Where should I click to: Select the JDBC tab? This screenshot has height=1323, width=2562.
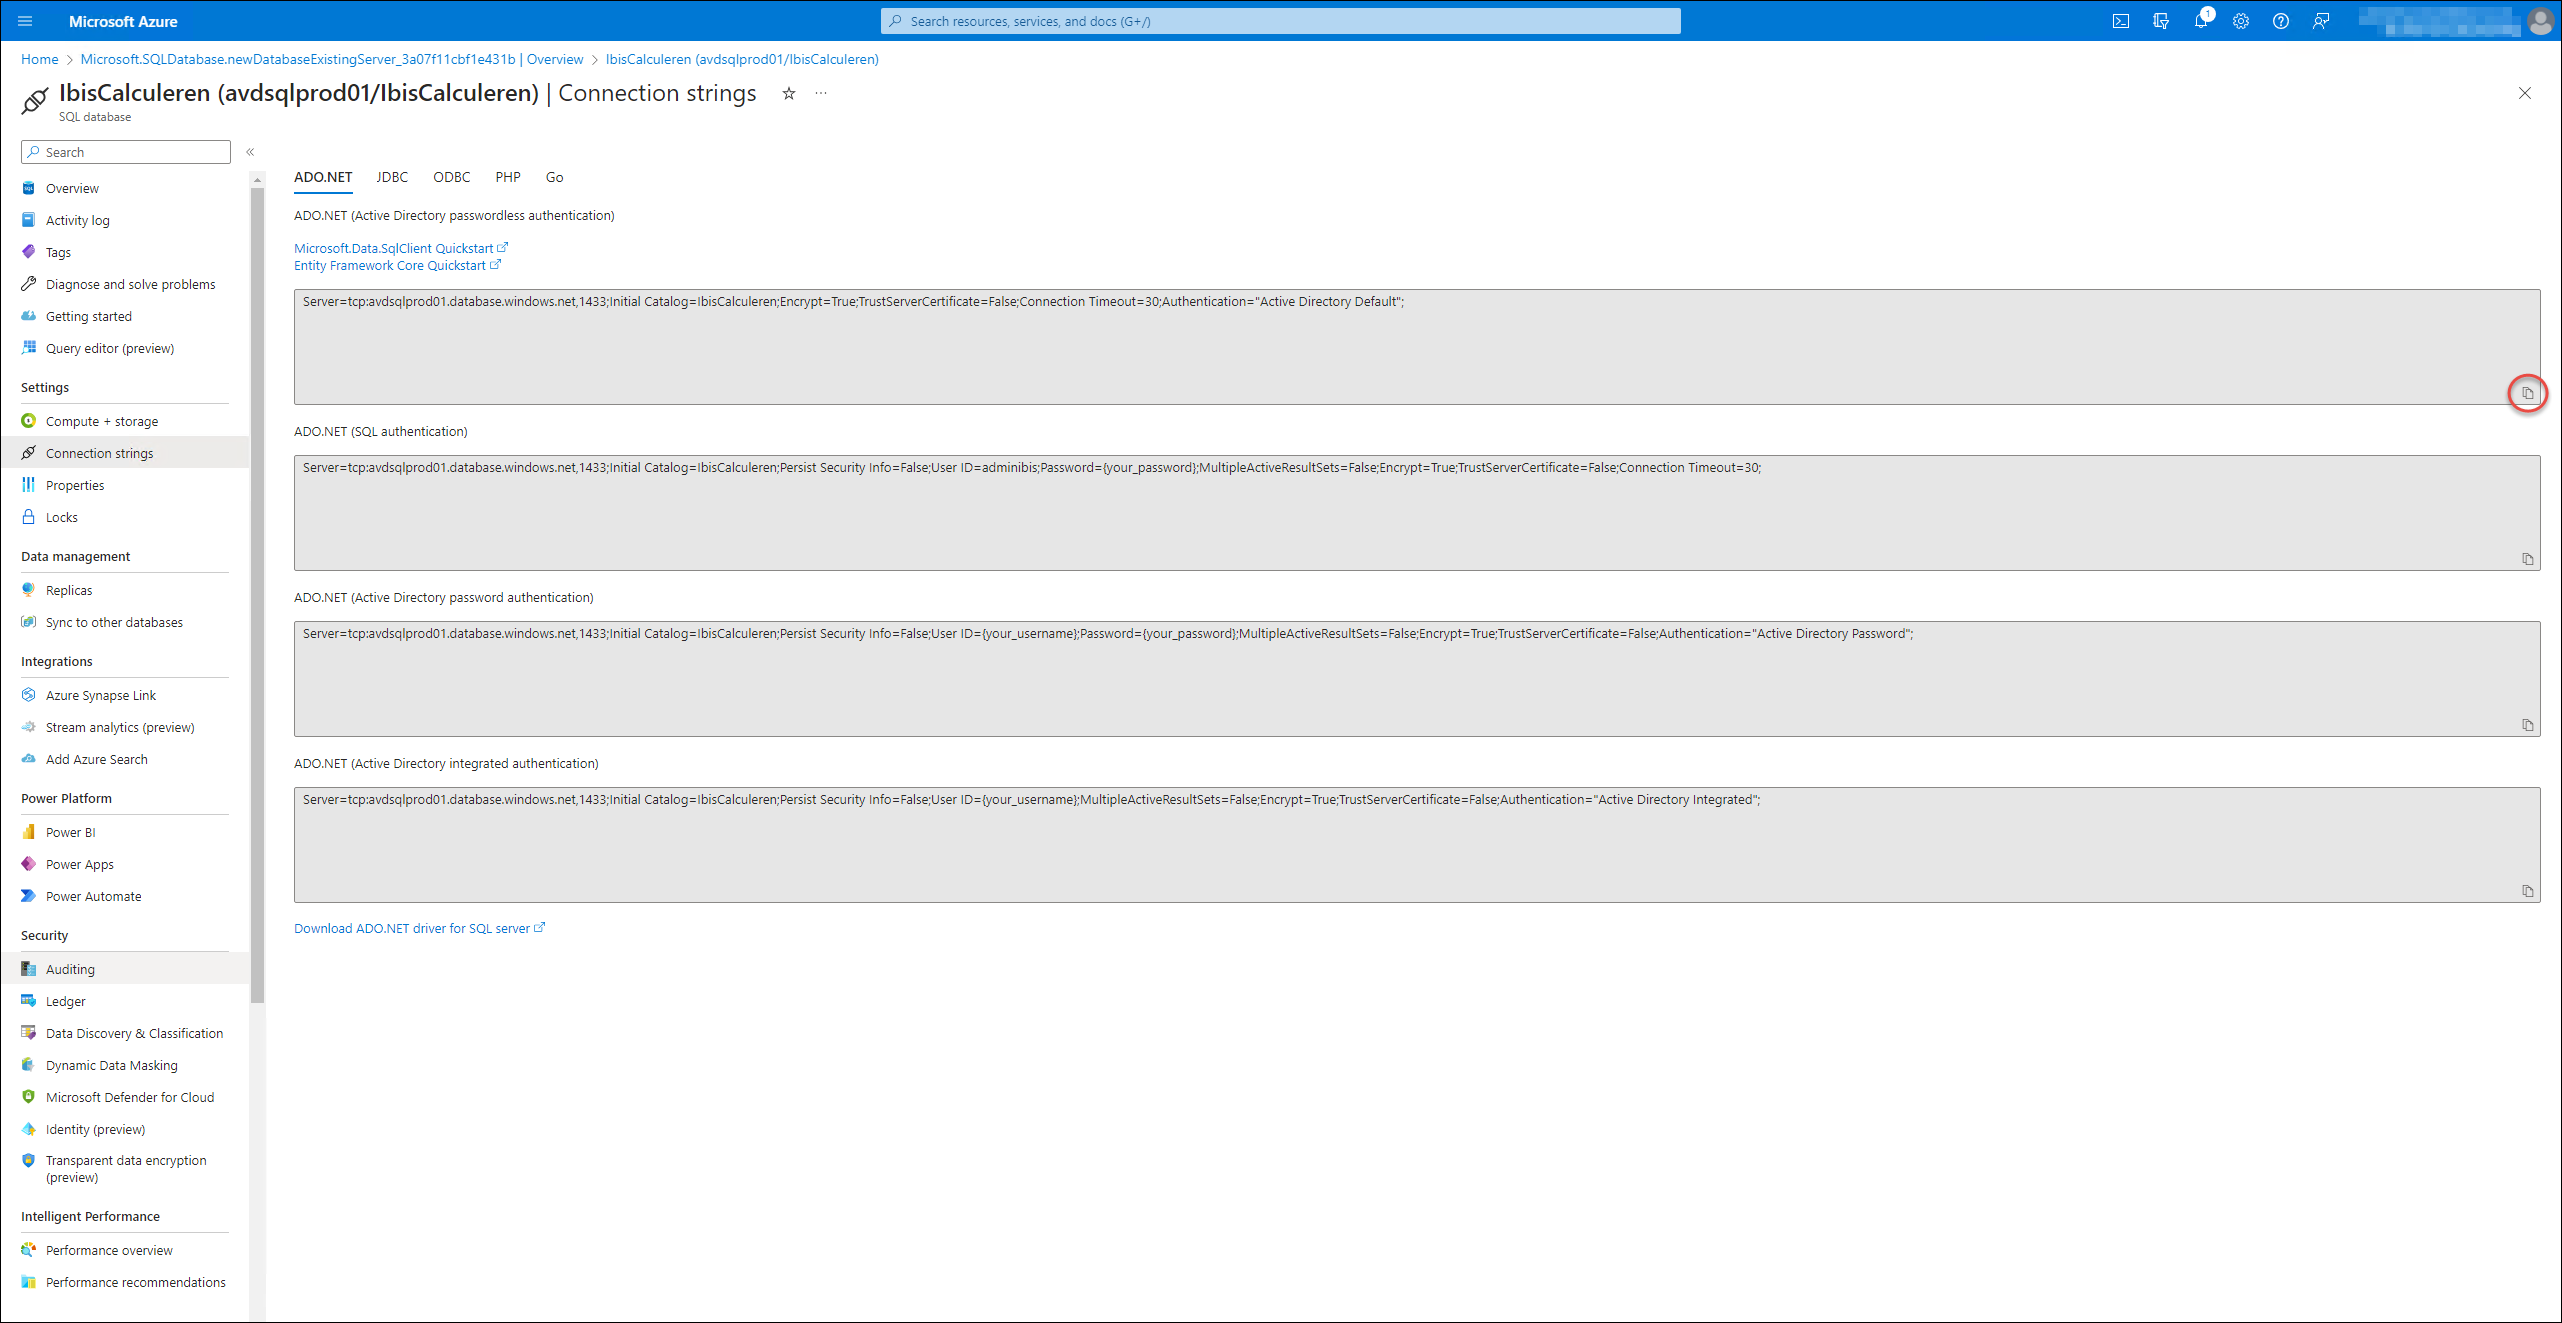click(391, 176)
